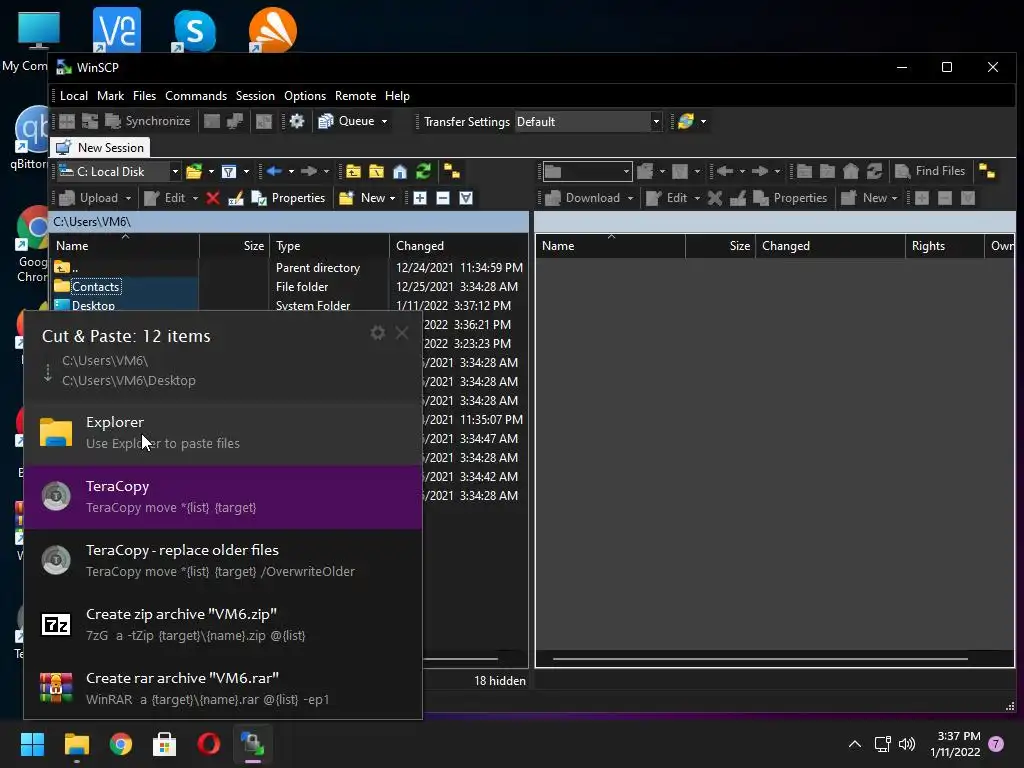The image size is (1024, 768).
Task: Select files with the plus icon
Action: (x=420, y=198)
